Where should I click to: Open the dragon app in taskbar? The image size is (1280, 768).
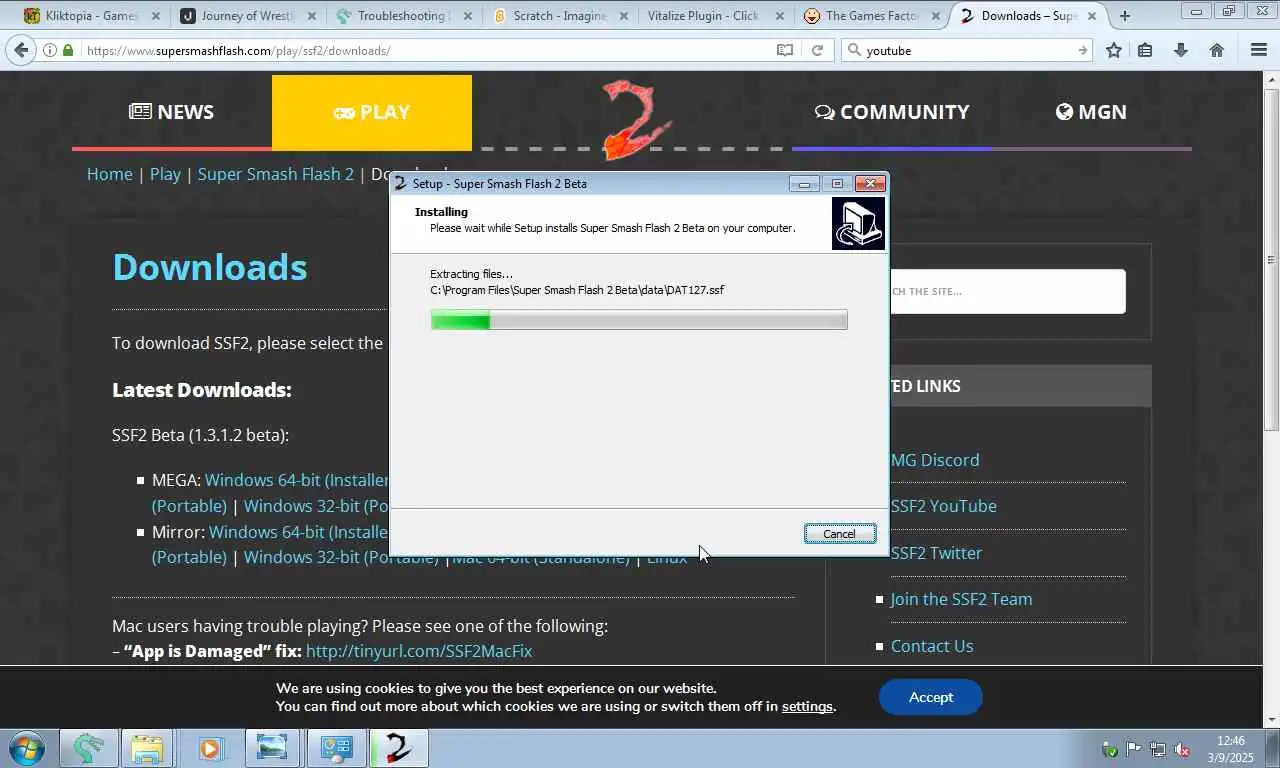[89, 748]
